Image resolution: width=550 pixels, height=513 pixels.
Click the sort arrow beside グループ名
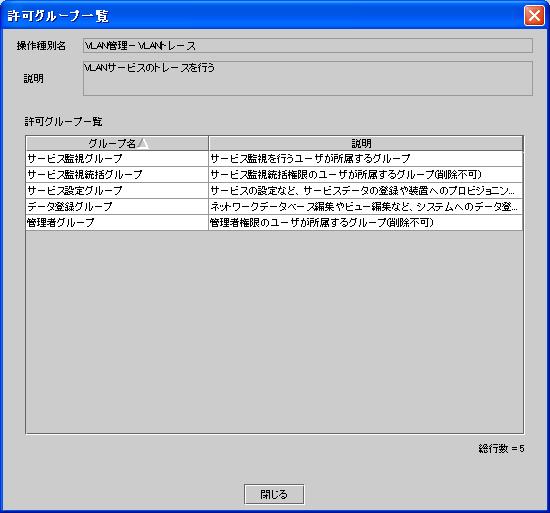[143, 143]
